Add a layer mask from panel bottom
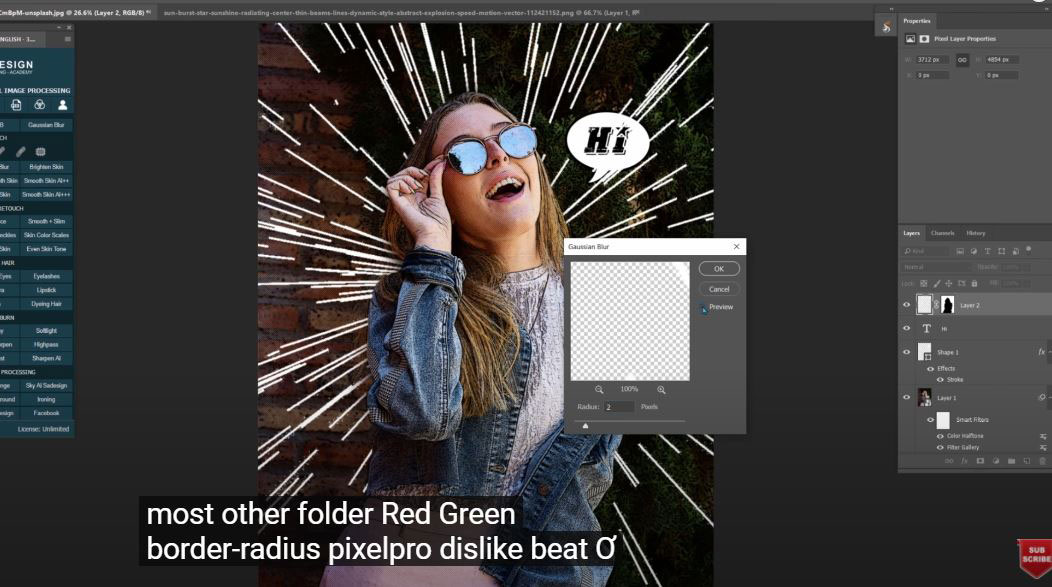 pos(980,461)
